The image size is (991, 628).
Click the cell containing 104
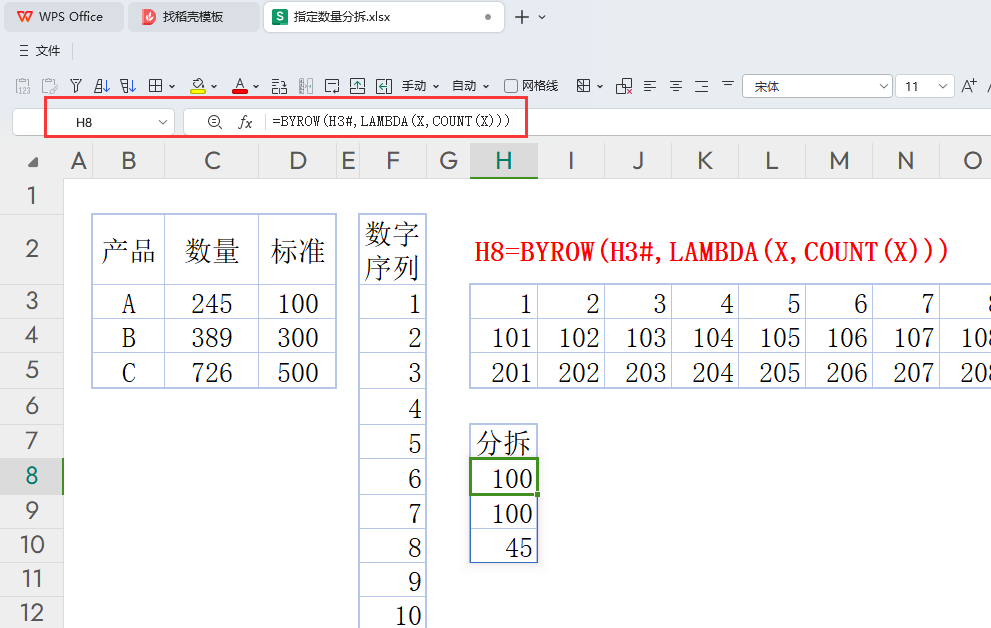click(705, 336)
